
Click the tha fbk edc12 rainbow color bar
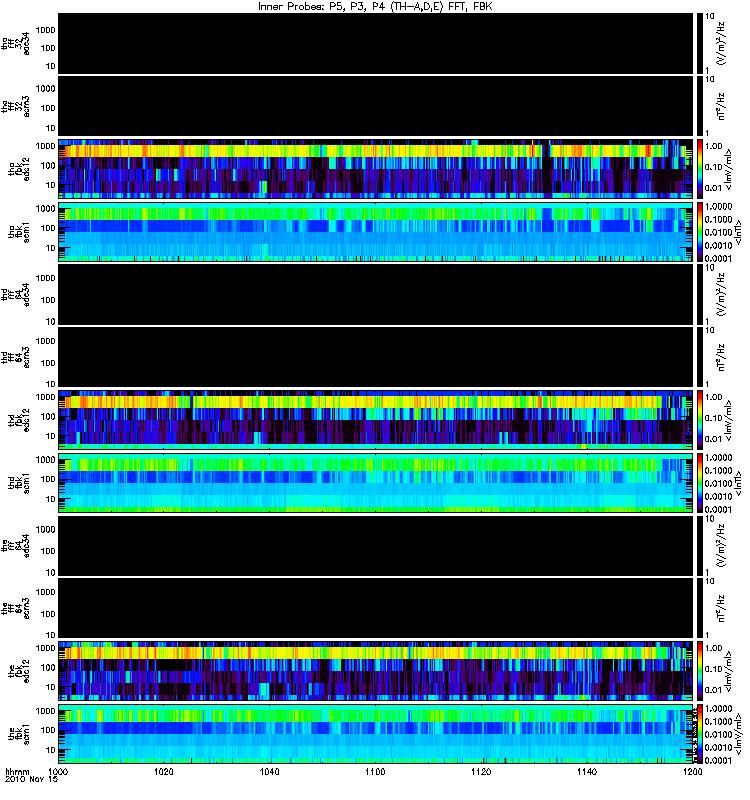(x=700, y=168)
